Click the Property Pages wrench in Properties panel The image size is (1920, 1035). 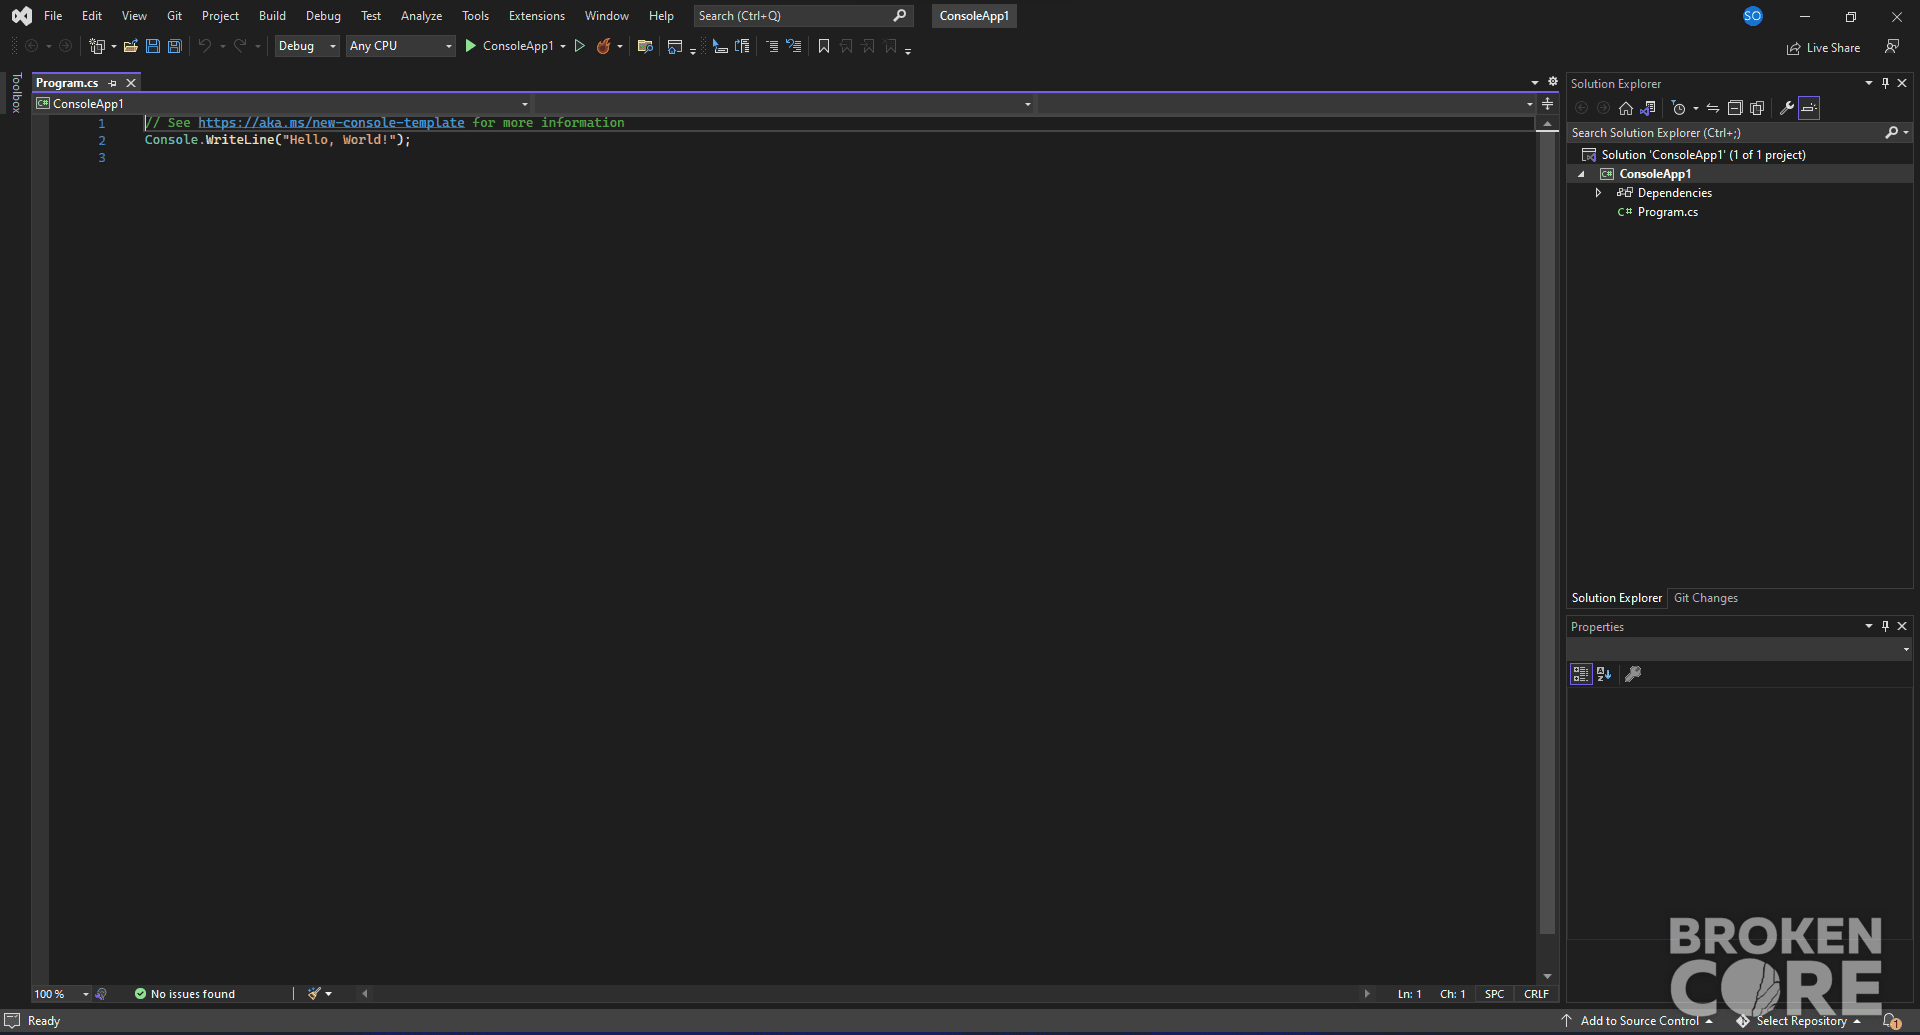click(x=1633, y=674)
